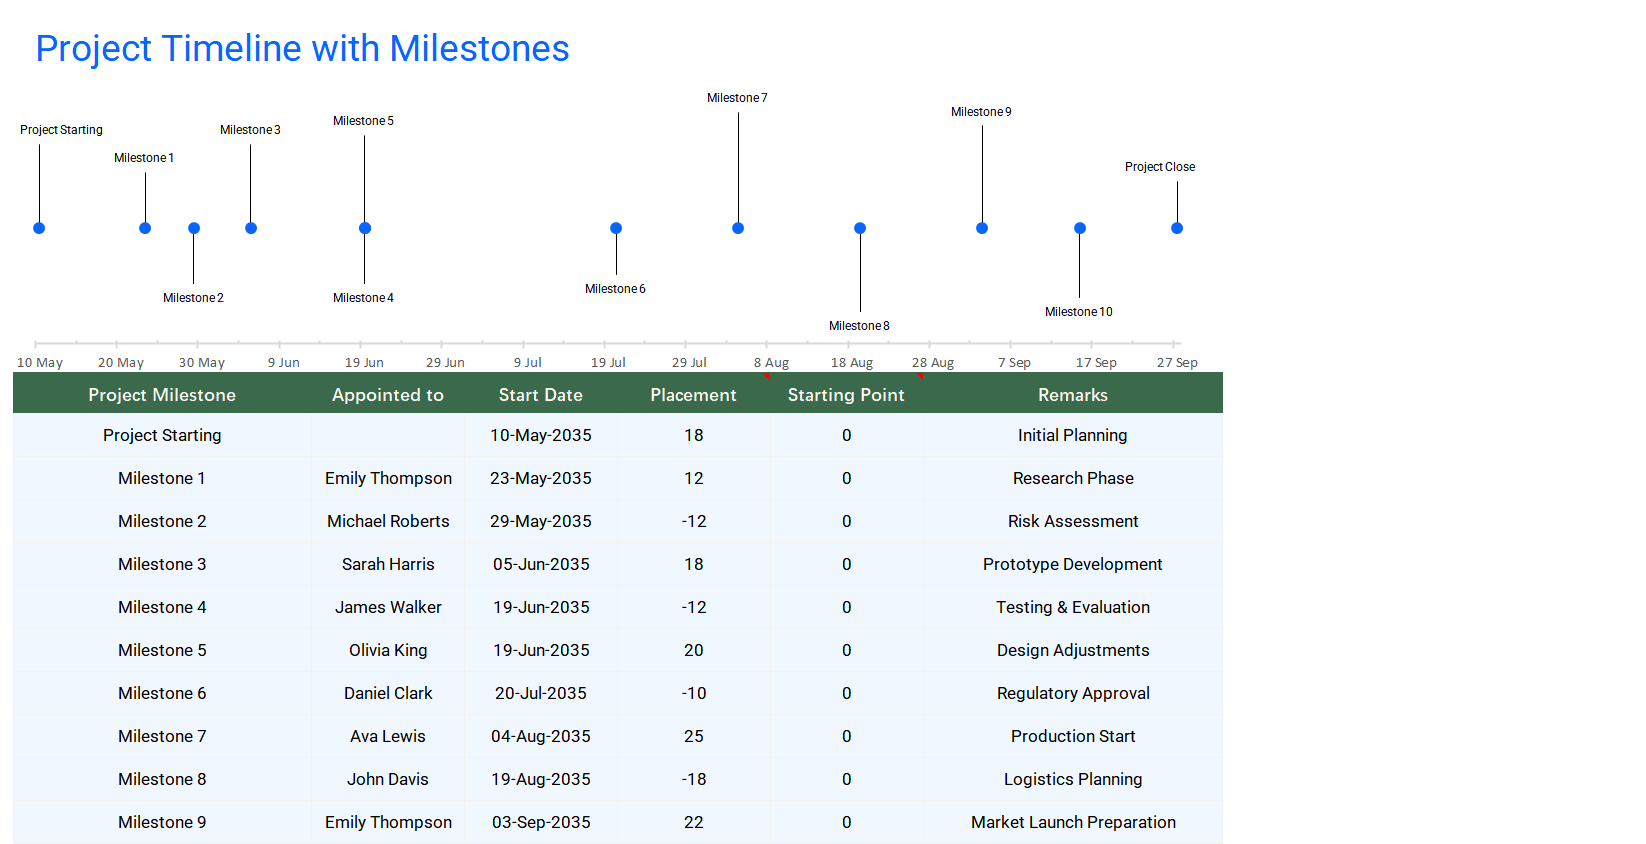Select the Milestone 6 table cell
Viewport: 1646px width, 844px height.
pos(162,693)
